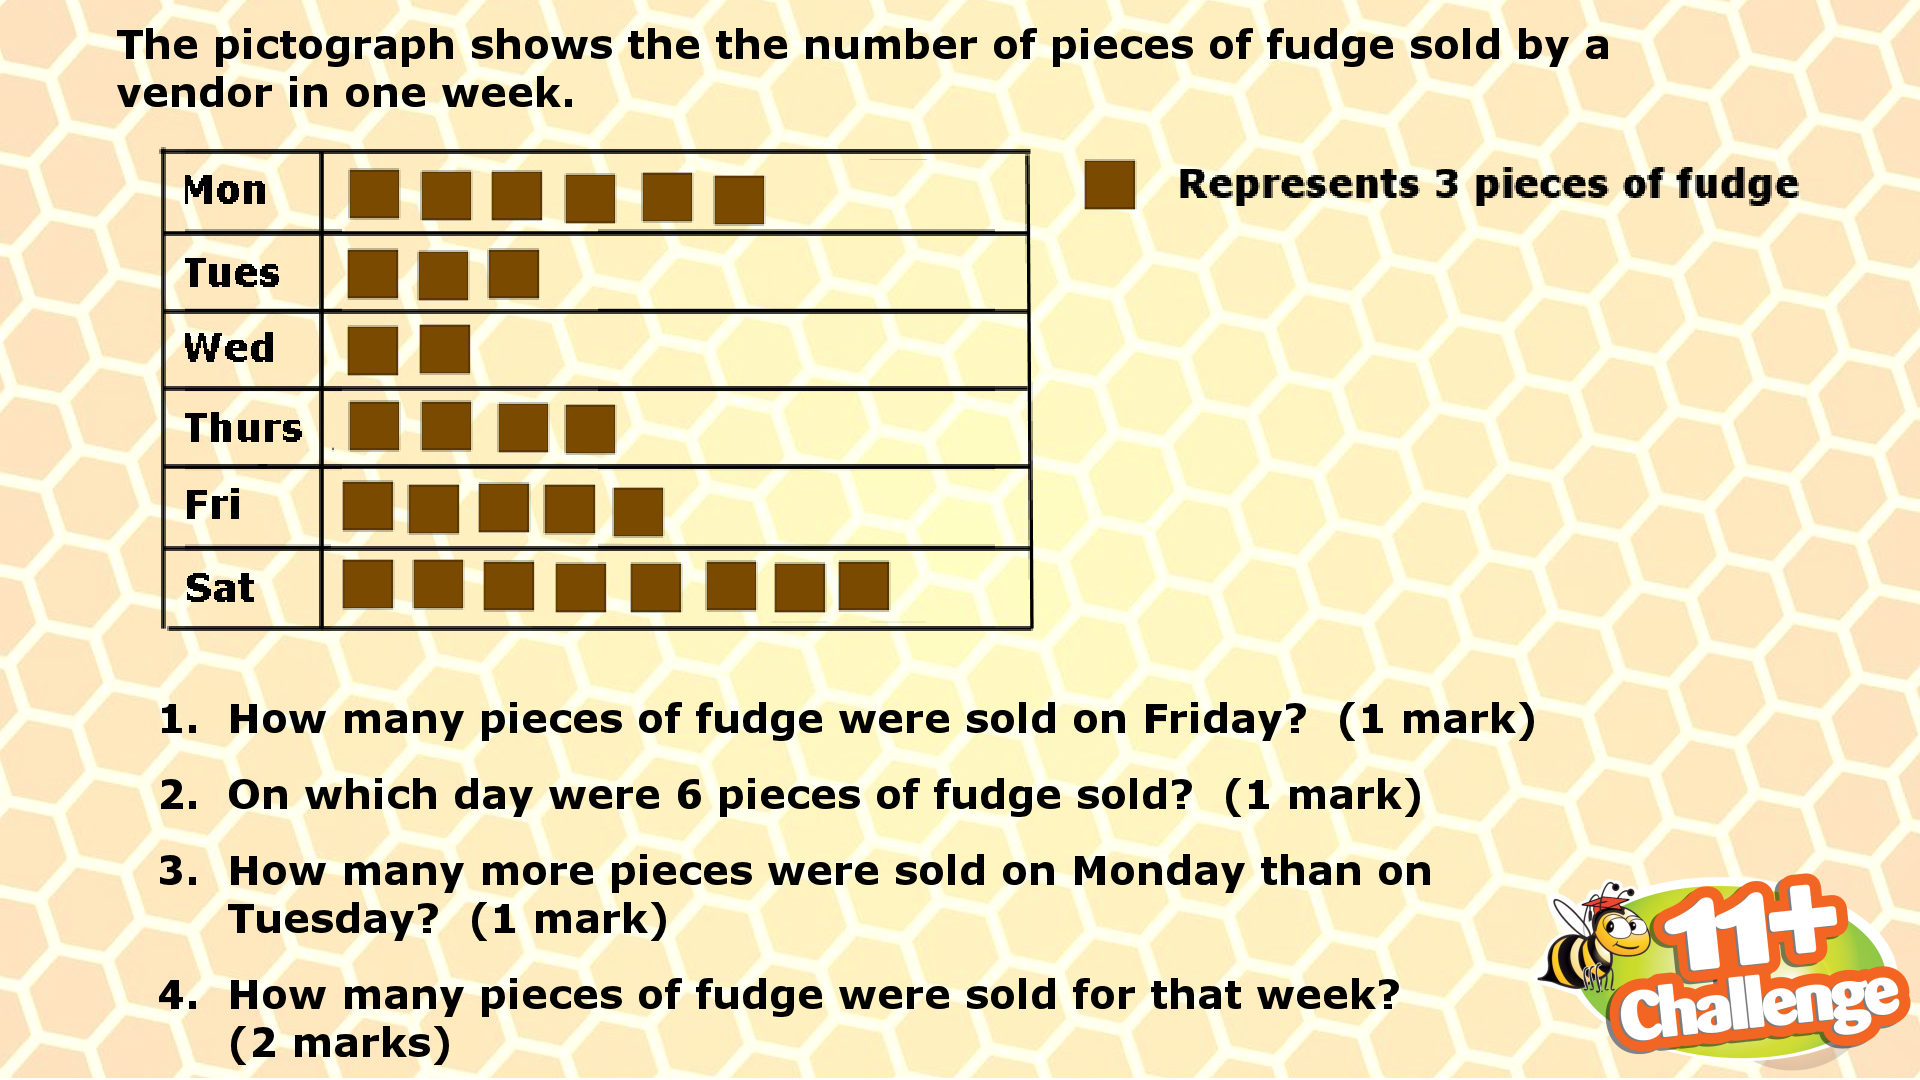Click the second fudge square in Wed row
1920x1080 pixels.
point(445,349)
